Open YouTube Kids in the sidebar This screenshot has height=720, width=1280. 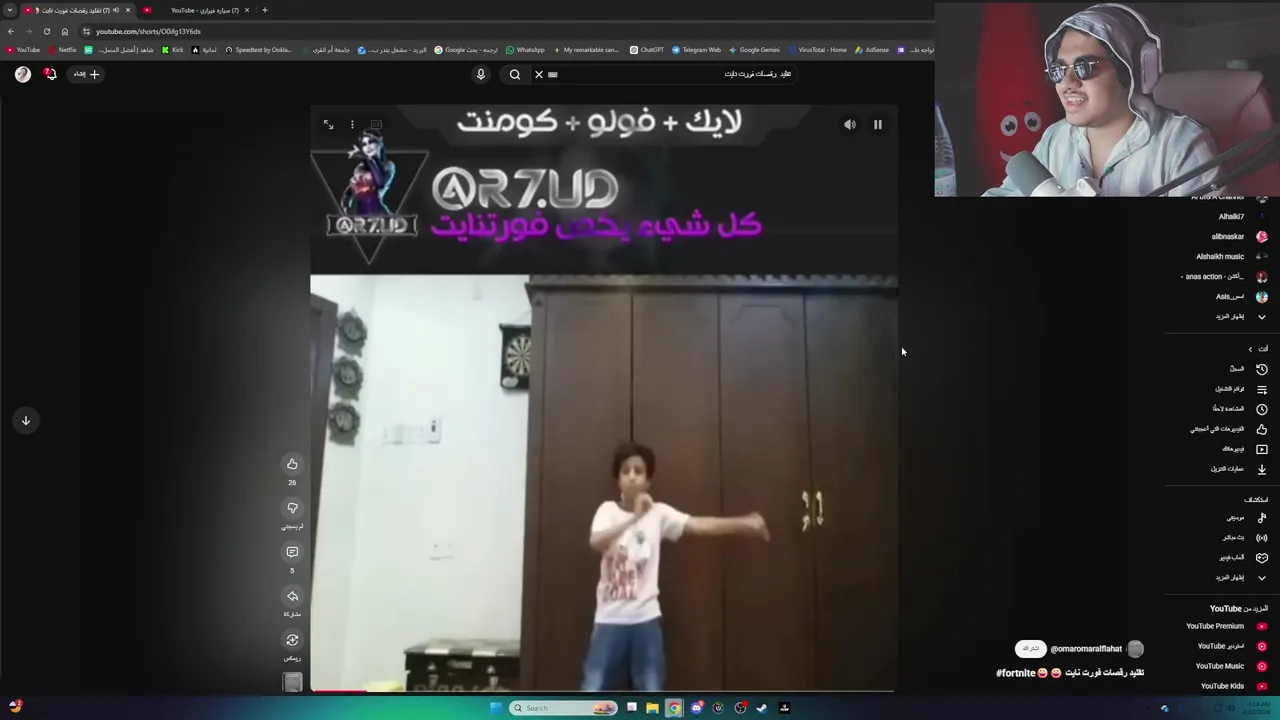(1234, 687)
